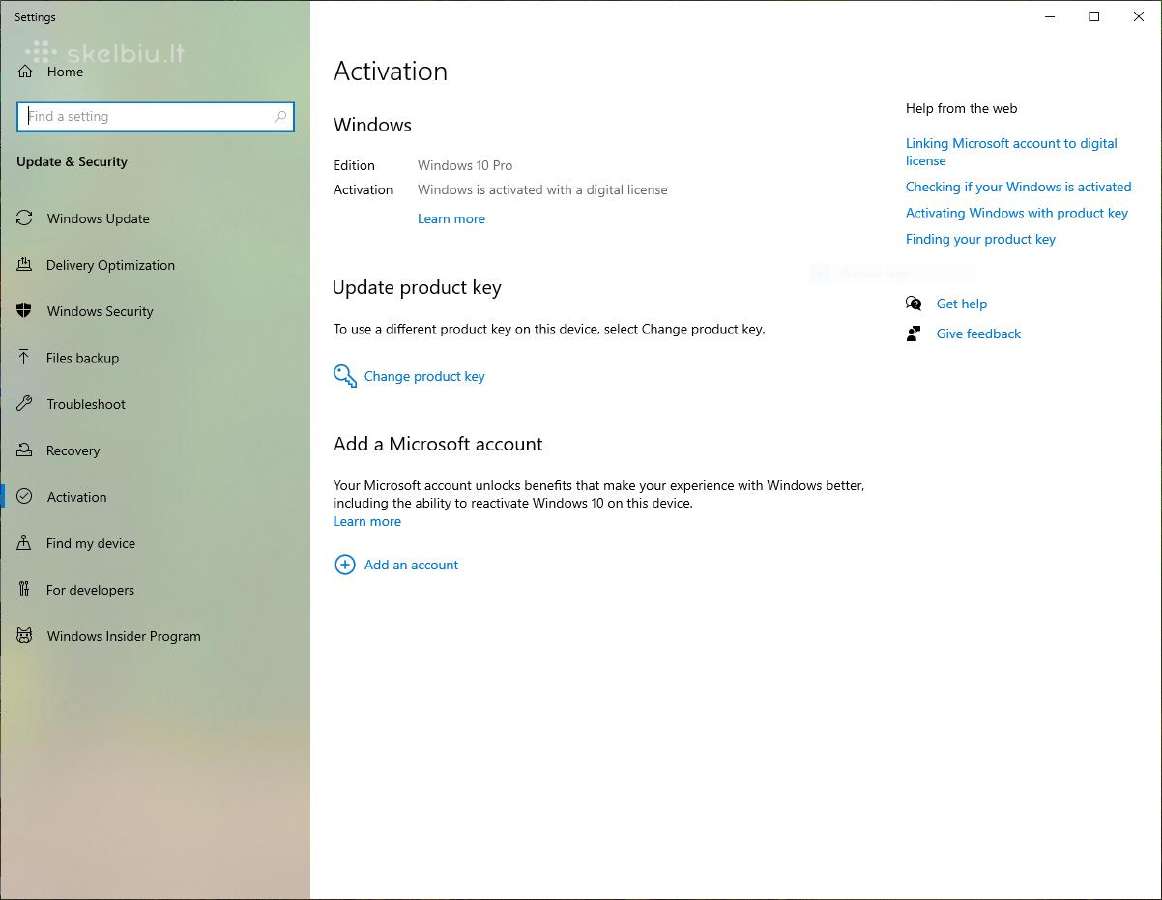Click the Find my device icon
This screenshot has height=900, width=1162.
[24, 543]
